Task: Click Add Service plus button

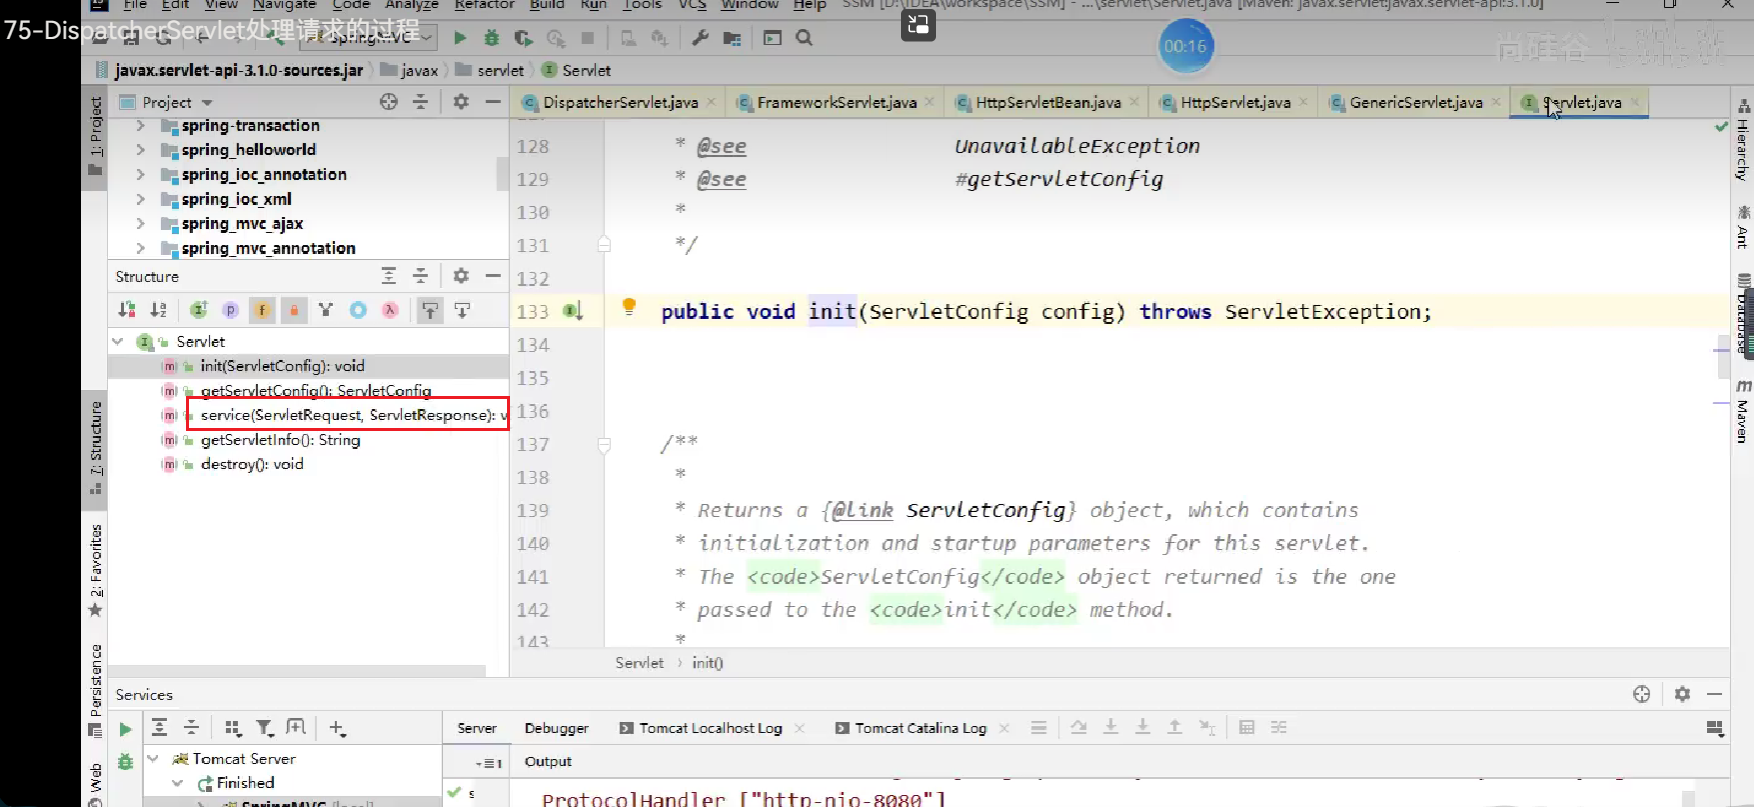Action: (337, 728)
